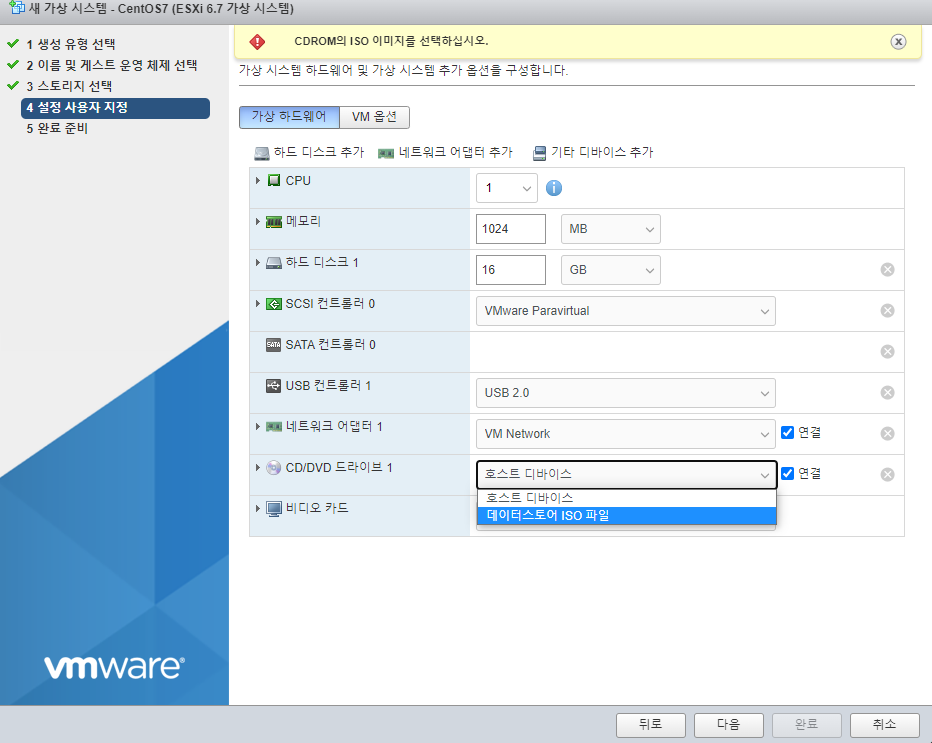The width and height of the screenshot is (932, 743).
Task: Expand the 메모리 settings row
Action: point(258,221)
